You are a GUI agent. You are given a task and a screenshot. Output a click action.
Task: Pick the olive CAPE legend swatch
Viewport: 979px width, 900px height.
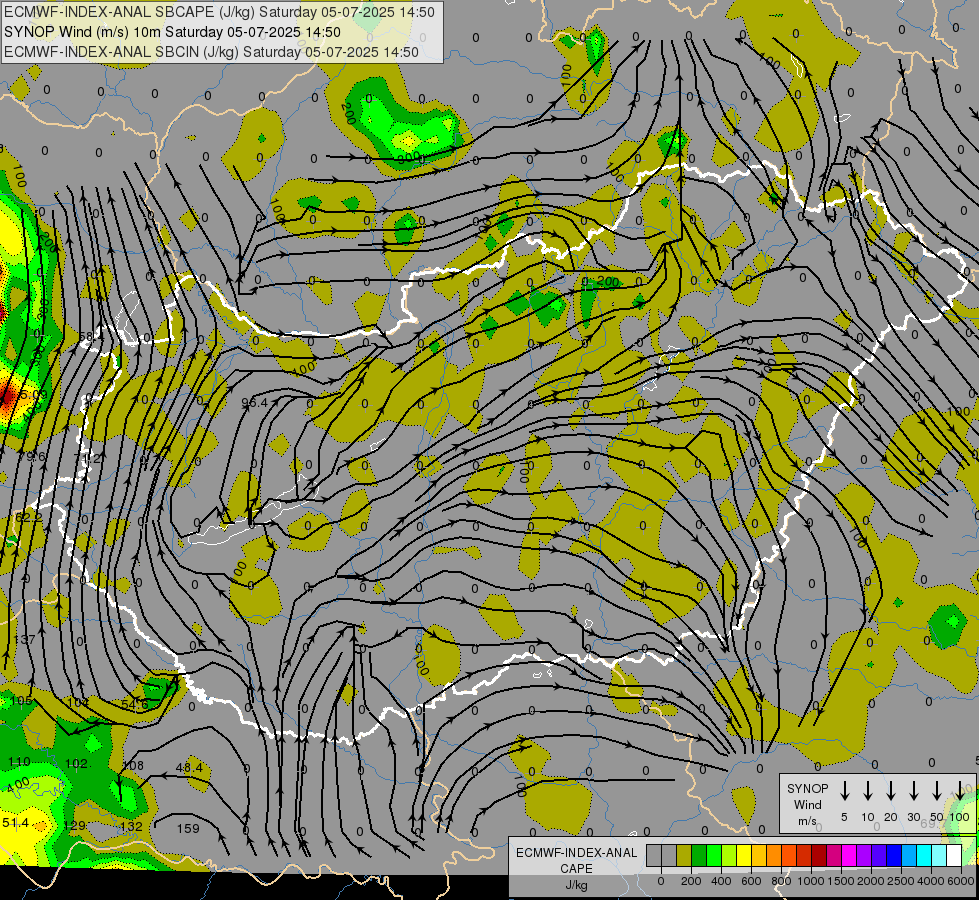tap(684, 855)
